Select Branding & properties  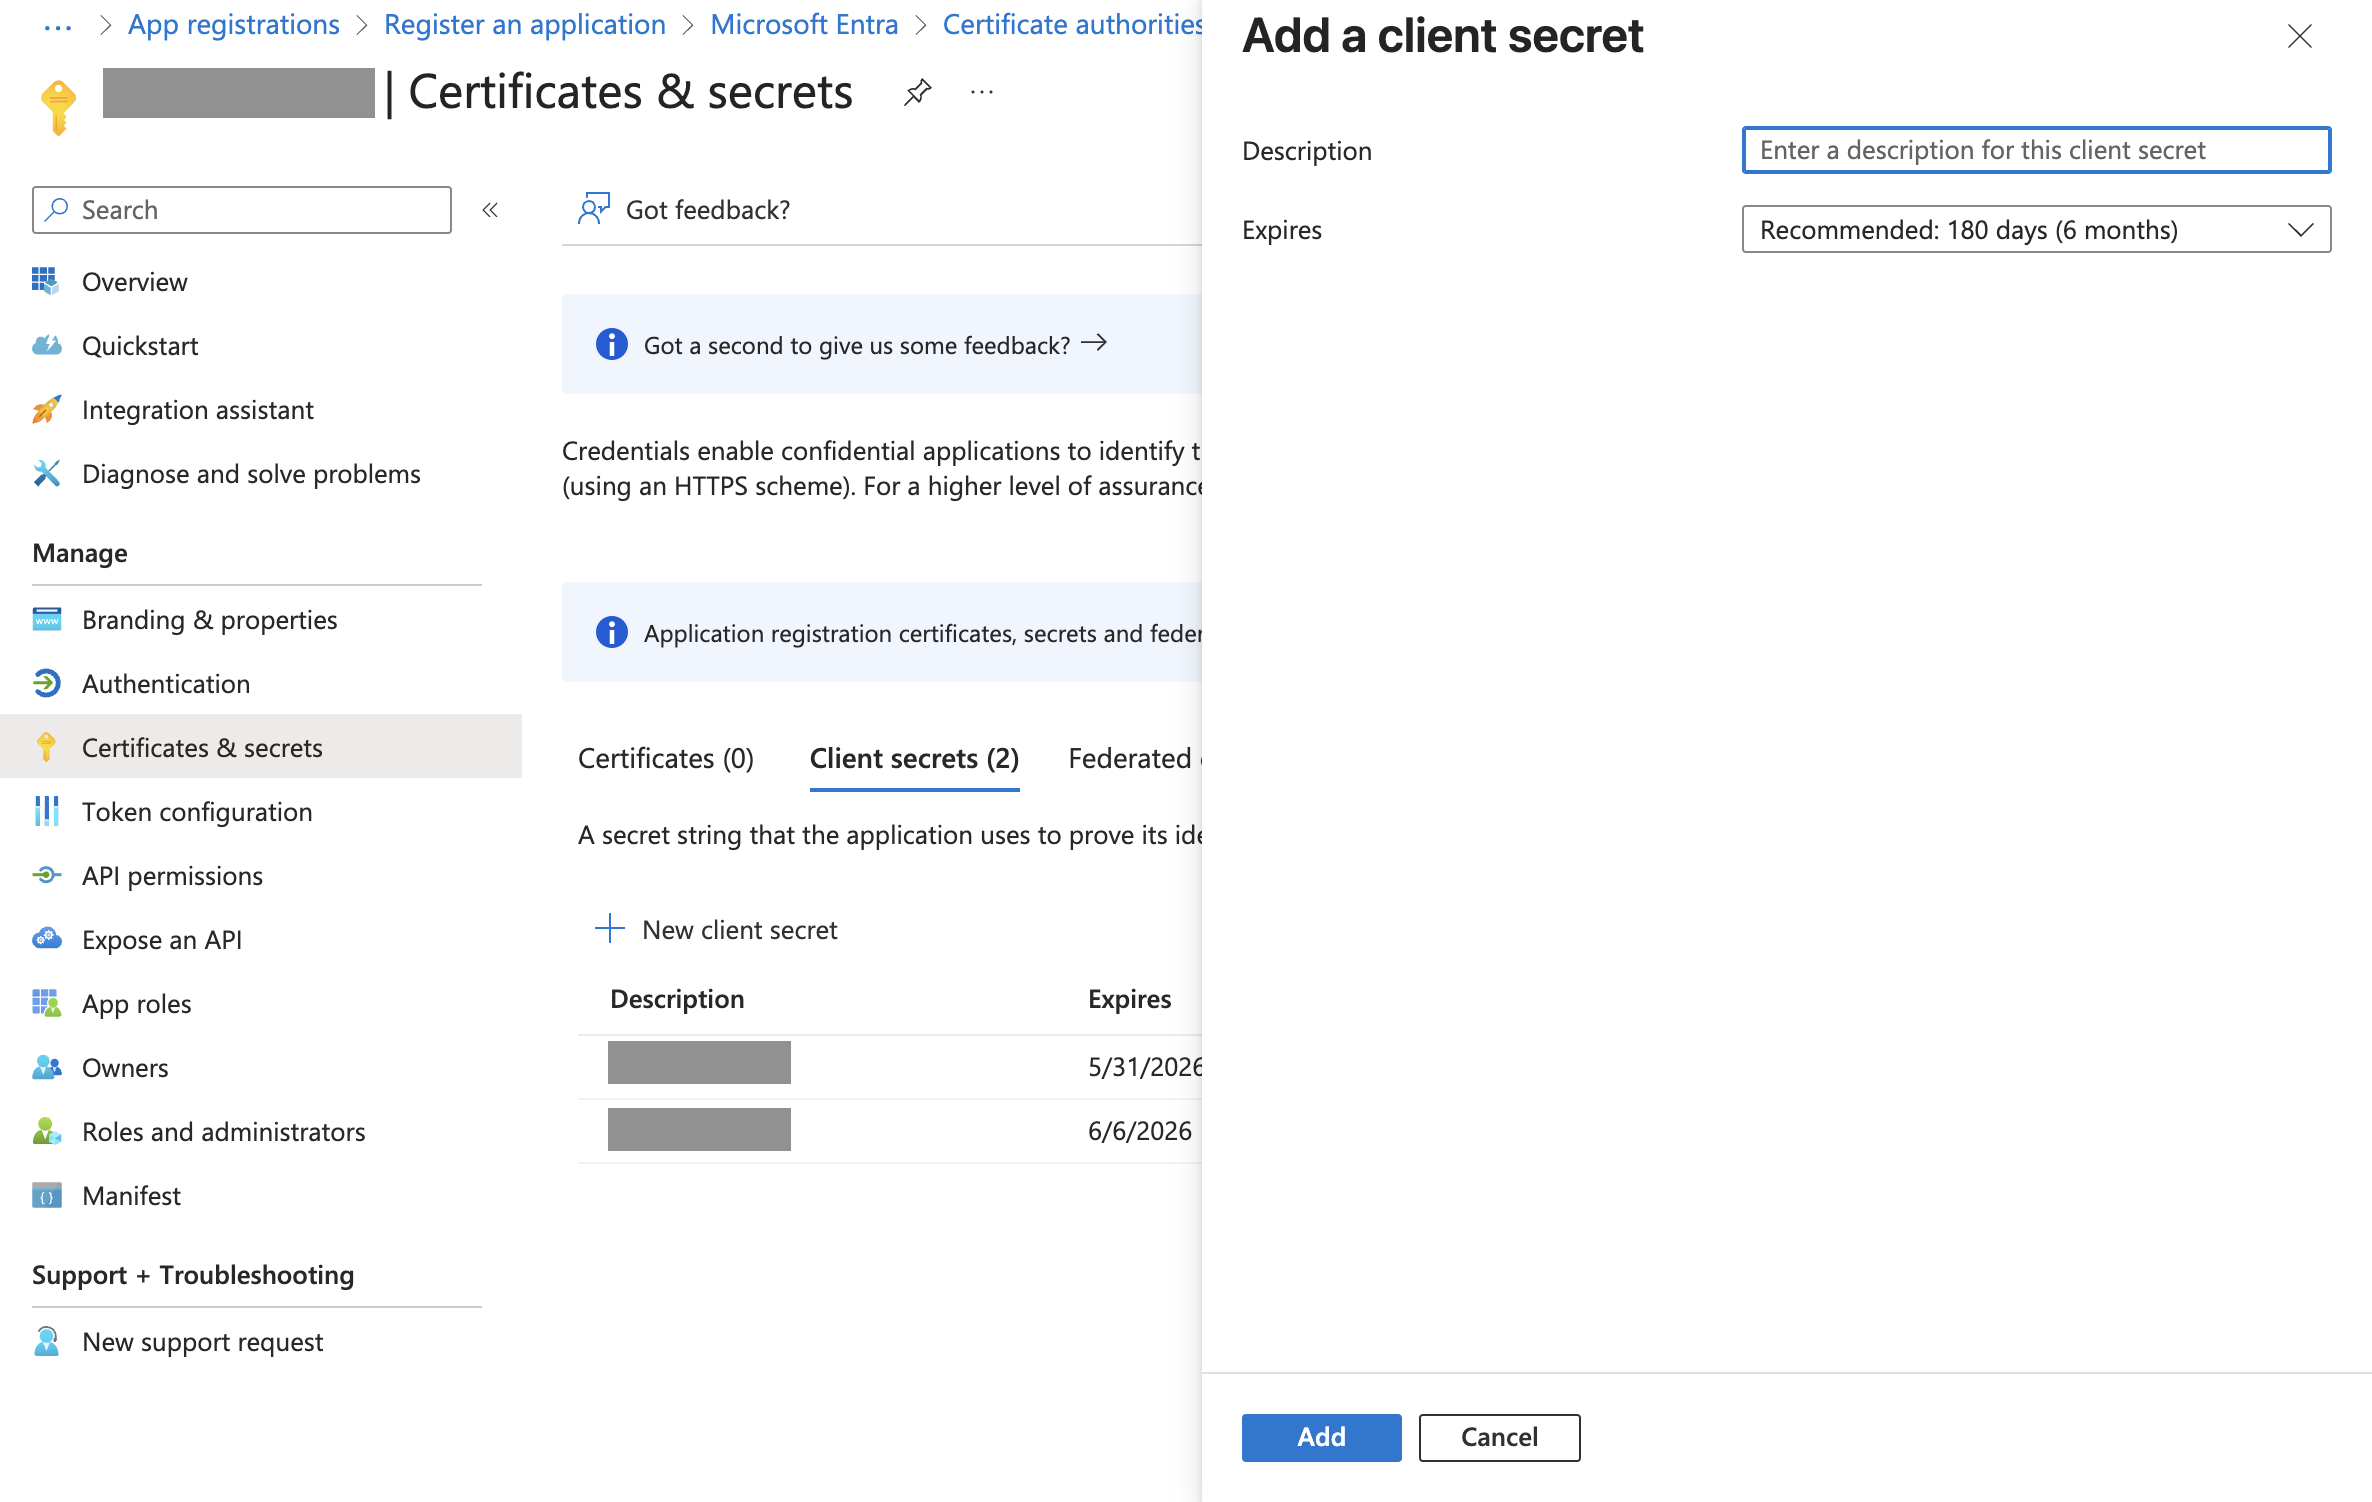209,619
